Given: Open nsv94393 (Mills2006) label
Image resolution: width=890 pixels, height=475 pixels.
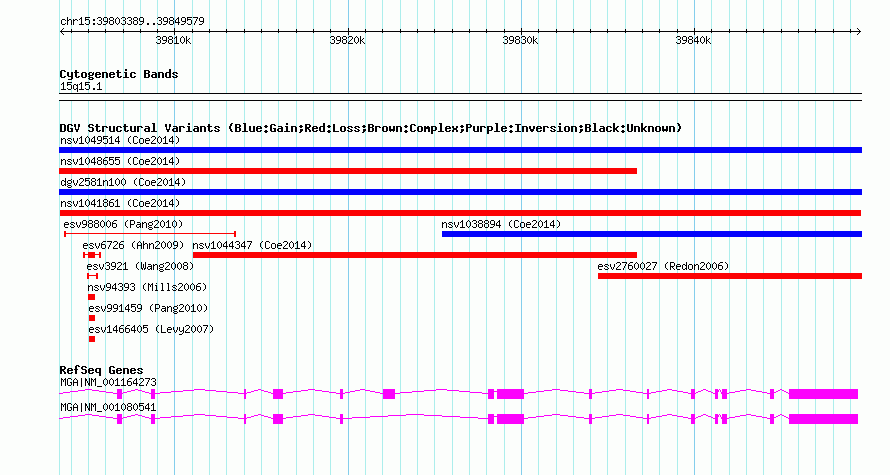Looking at the screenshot, I should click(x=147, y=287).
